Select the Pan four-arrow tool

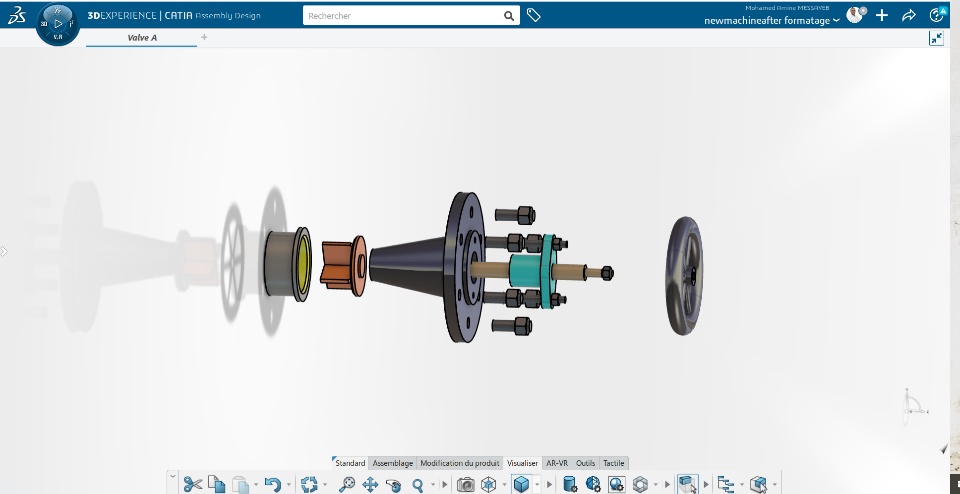coord(370,485)
